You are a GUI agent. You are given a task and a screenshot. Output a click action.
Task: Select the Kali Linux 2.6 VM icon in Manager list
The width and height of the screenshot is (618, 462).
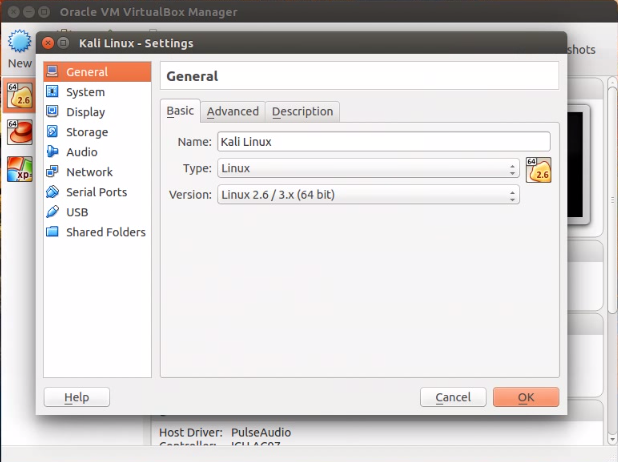(x=20, y=96)
